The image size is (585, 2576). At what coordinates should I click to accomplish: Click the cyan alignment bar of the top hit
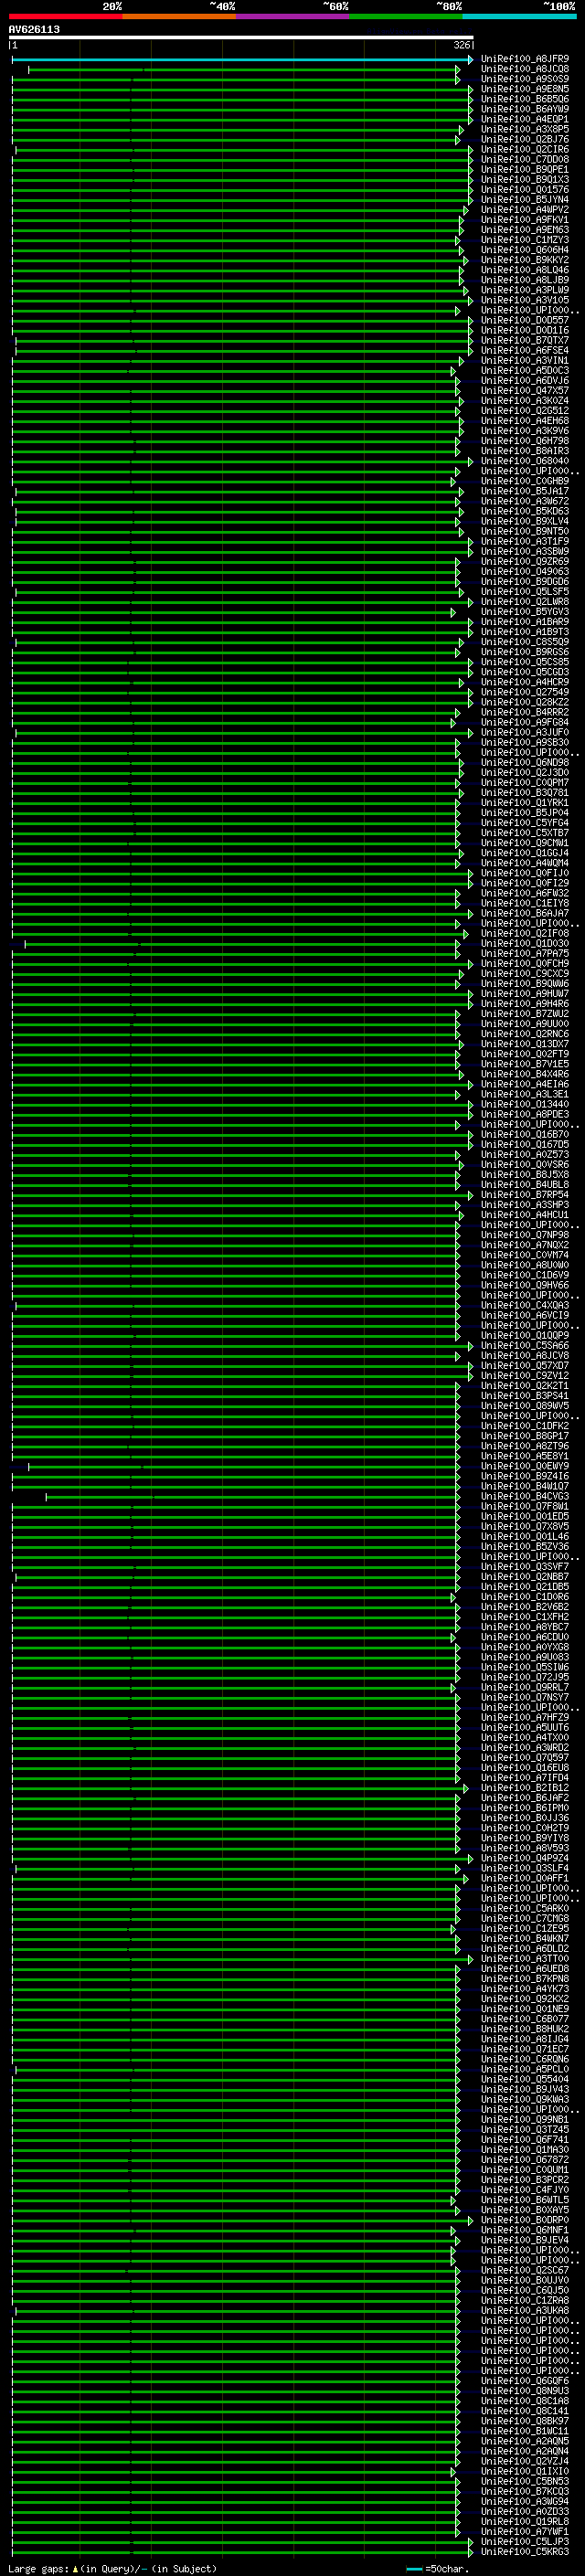tap(242, 59)
